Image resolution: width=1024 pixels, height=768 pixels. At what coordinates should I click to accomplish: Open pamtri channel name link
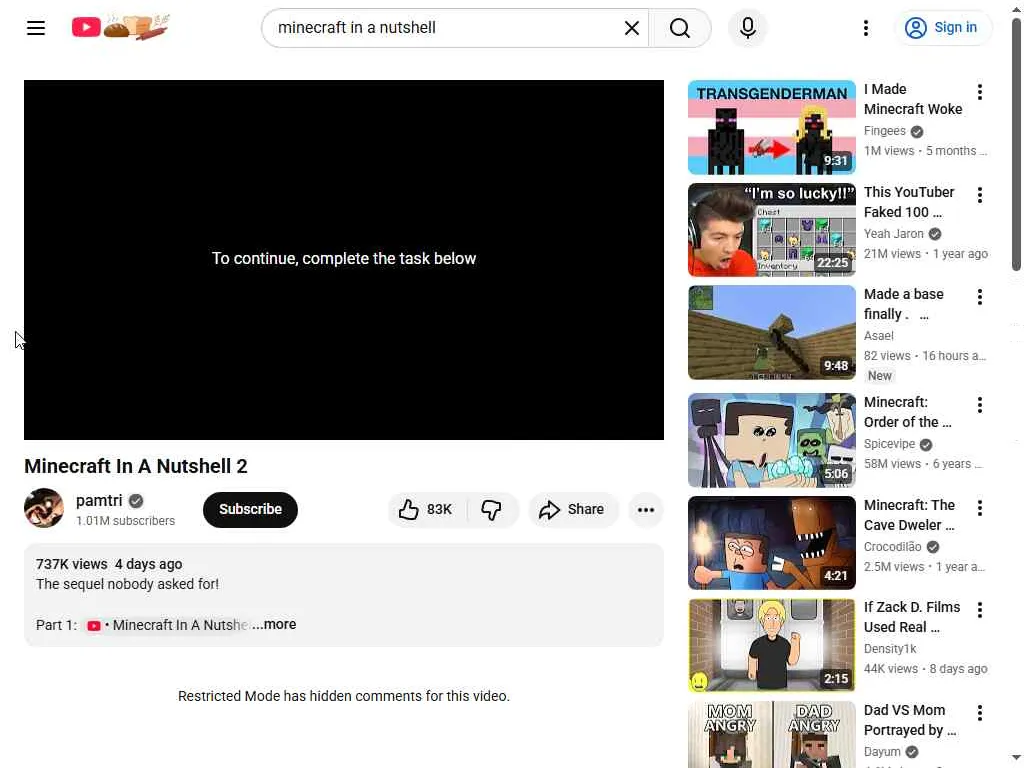click(x=99, y=500)
